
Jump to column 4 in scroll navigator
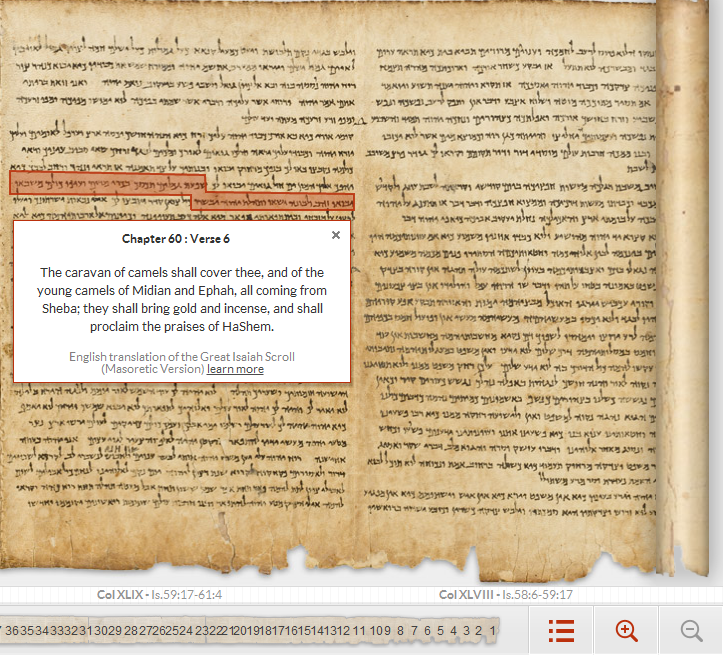pyautogui.click(x=453, y=631)
